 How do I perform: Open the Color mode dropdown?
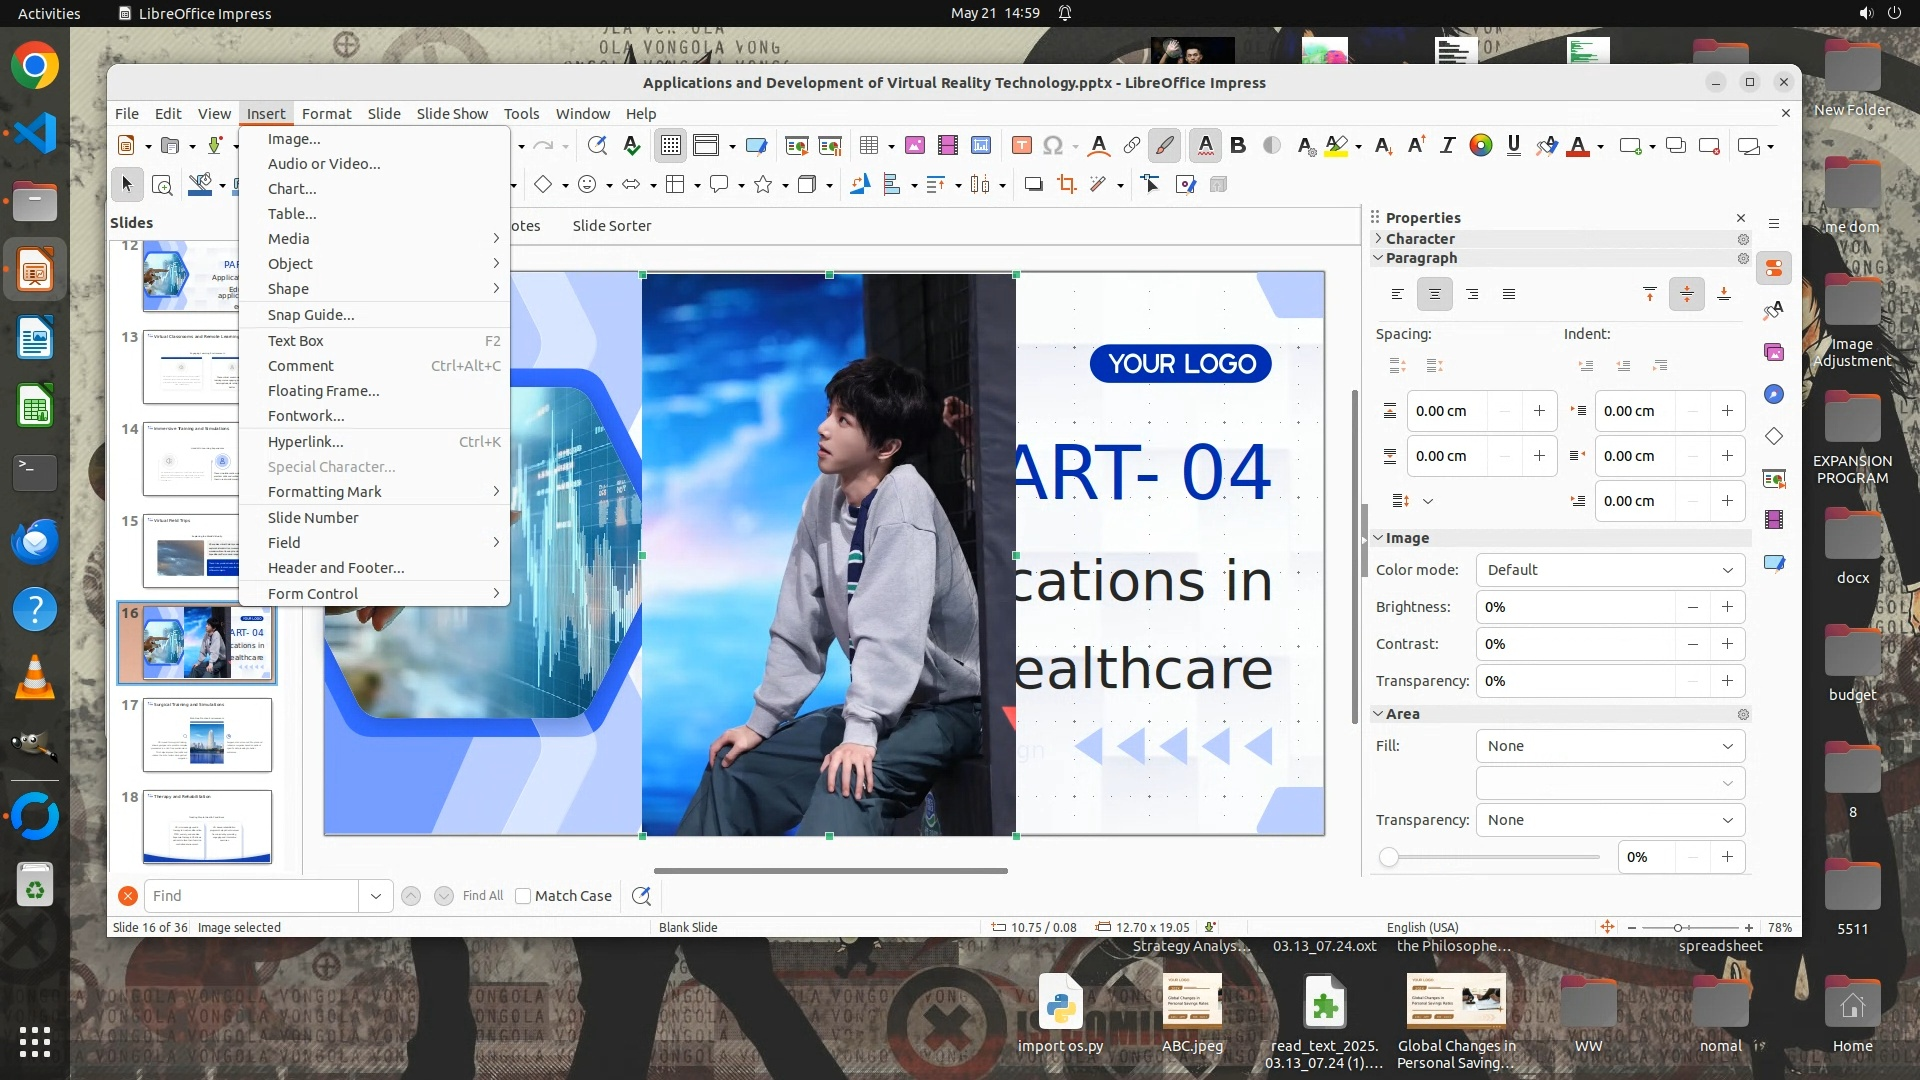point(1610,570)
